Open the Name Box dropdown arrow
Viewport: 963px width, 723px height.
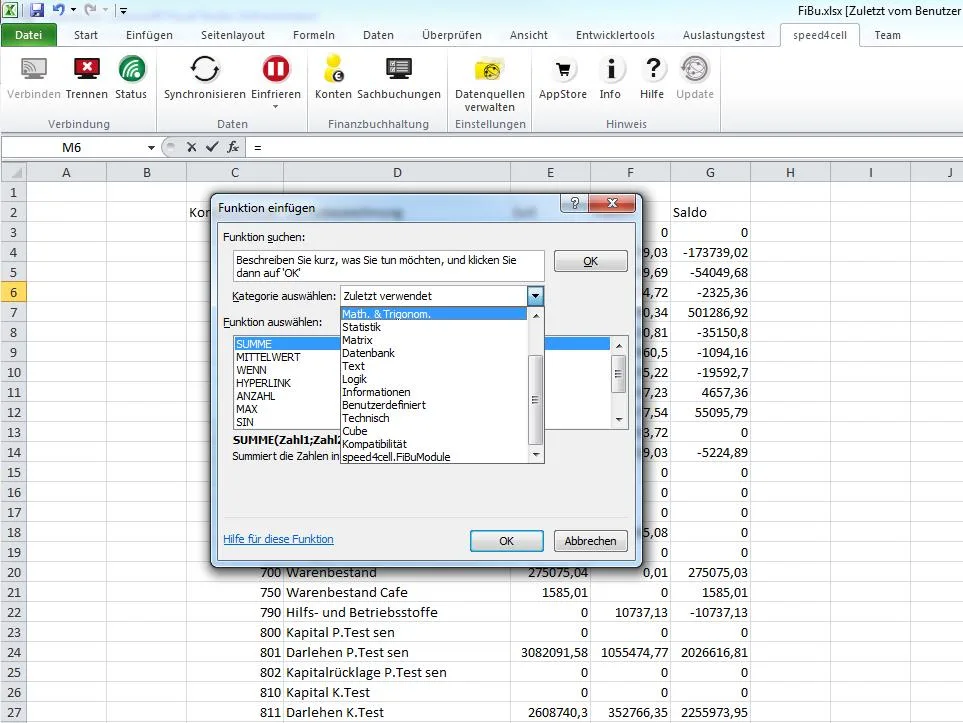pyautogui.click(x=151, y=147)
